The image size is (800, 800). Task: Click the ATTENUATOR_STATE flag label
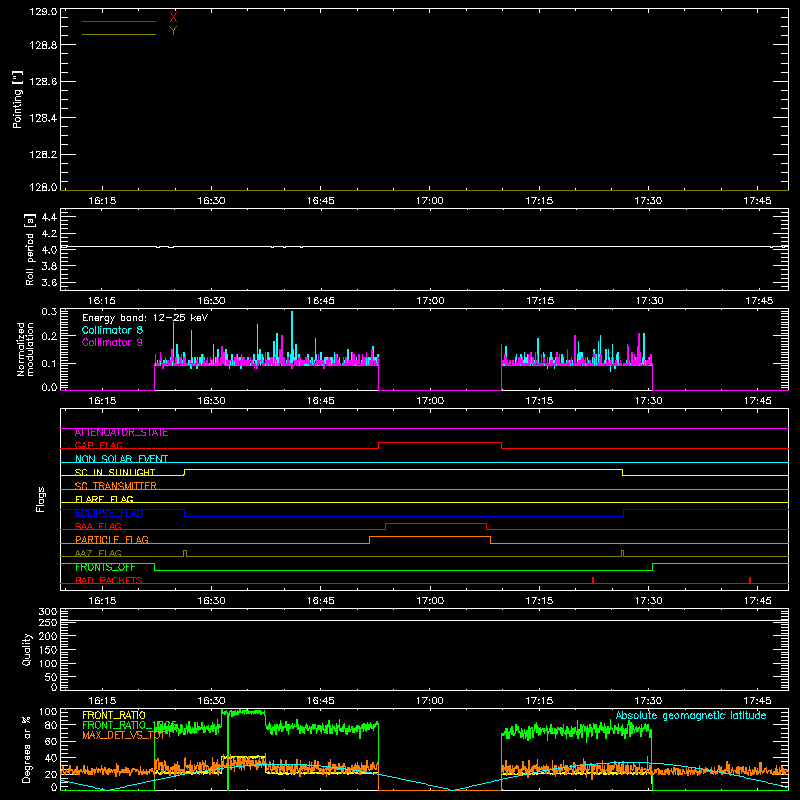pyautogui.click(x=121, y=433)
